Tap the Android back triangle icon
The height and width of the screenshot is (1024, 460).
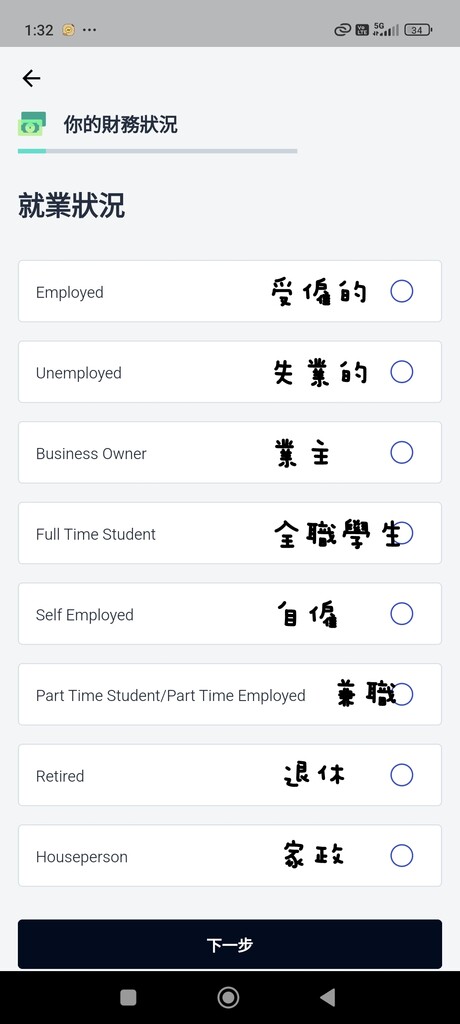327,997
